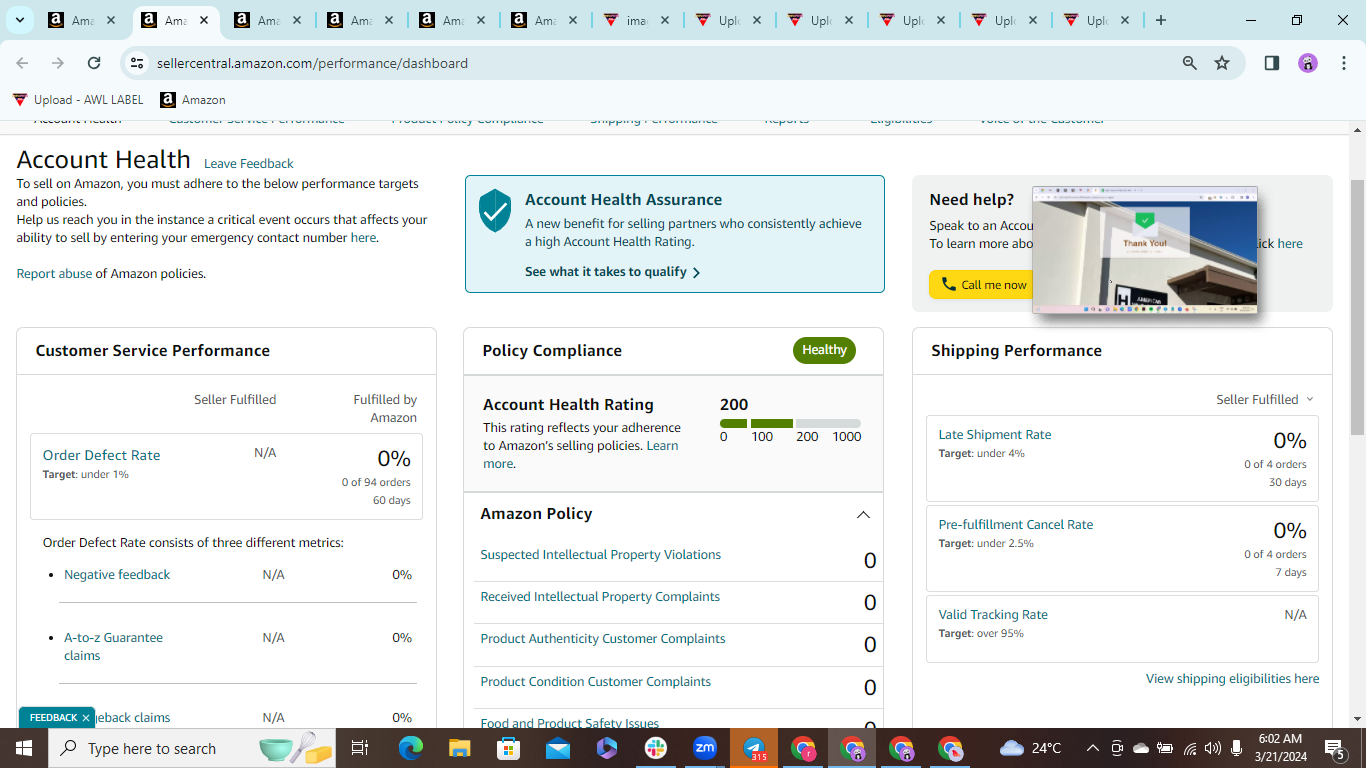
Task: Open the Seller Fulfilled dropdown in Shipping Performance
Action: pos(1265,399)
